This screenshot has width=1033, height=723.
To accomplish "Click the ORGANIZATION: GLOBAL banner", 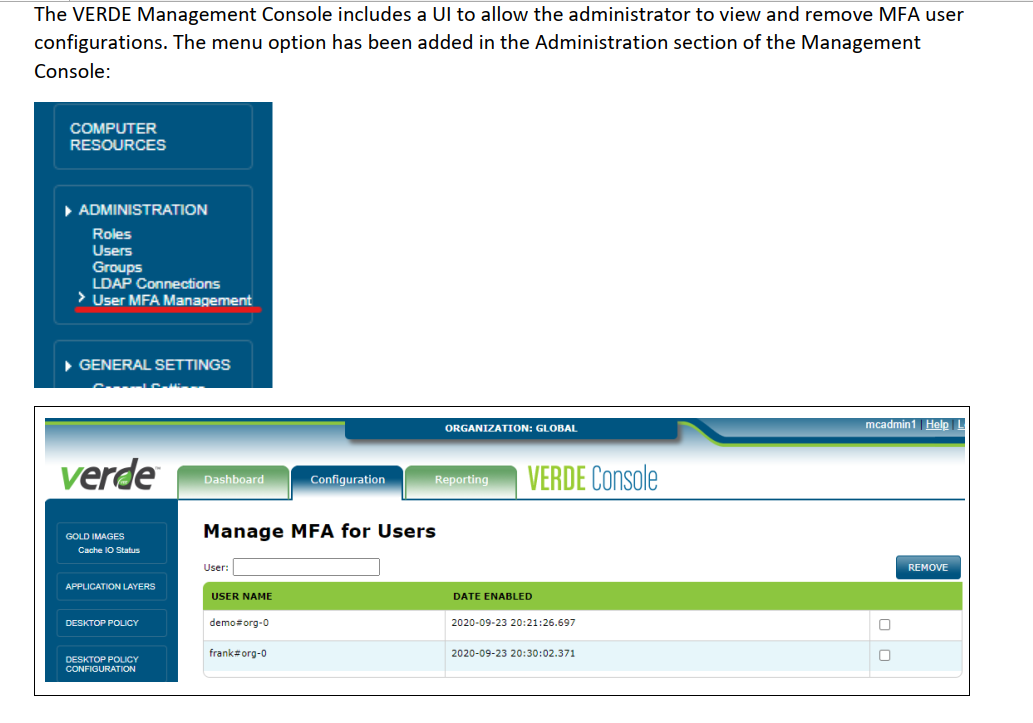I will pos(511,428).
